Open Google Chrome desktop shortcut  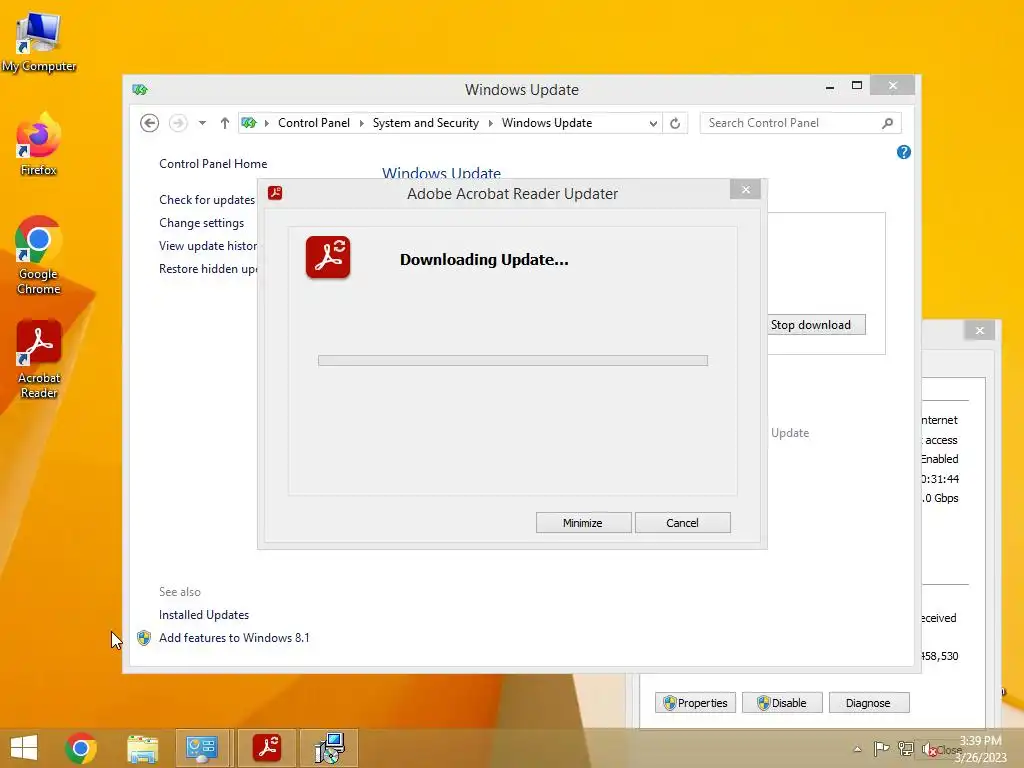(x=39, y=255)
